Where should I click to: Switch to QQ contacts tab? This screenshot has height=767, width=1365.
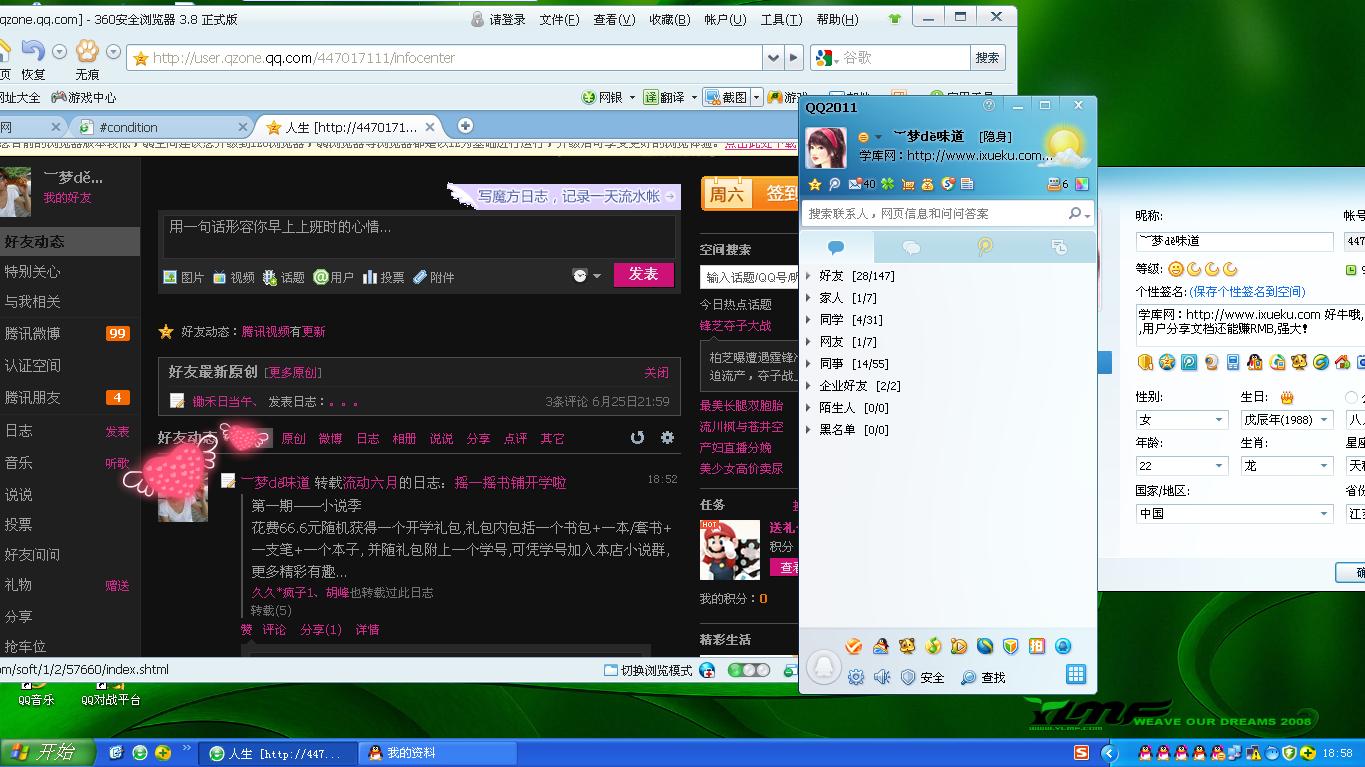click(x=836, y=247)
